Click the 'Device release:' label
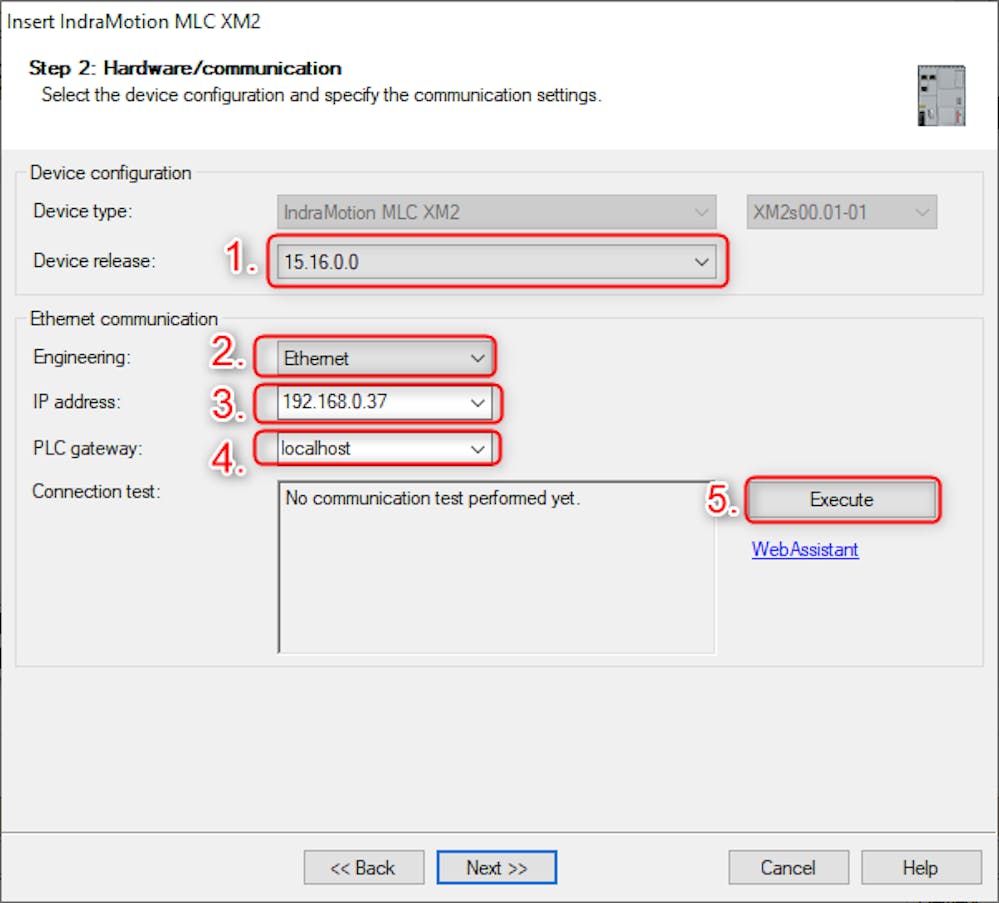Viewport: 999px width, 903px height. tap(94, 261)
